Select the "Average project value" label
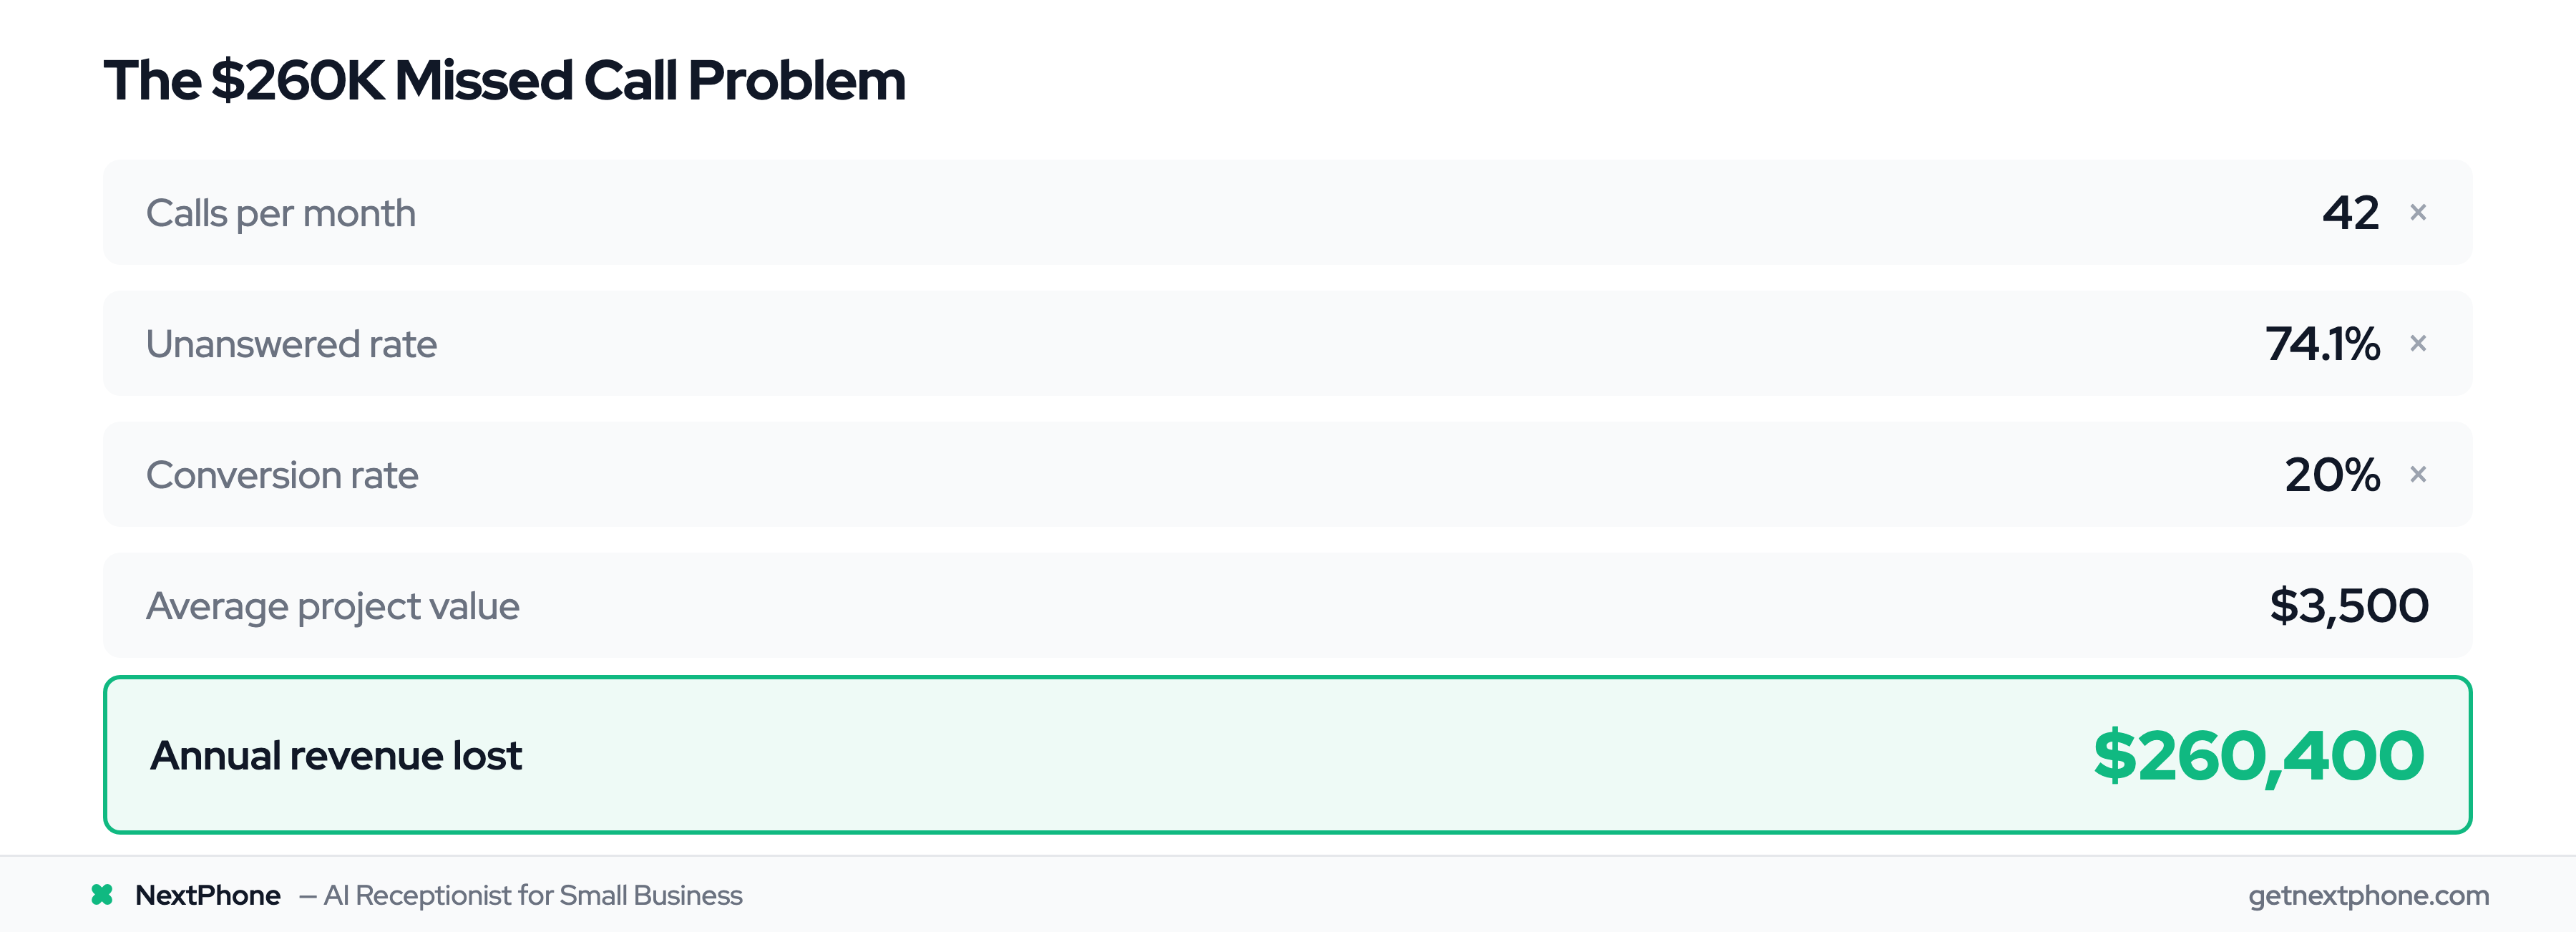Viewport: 2576px width, 932px height. click(x=333, y=606)
